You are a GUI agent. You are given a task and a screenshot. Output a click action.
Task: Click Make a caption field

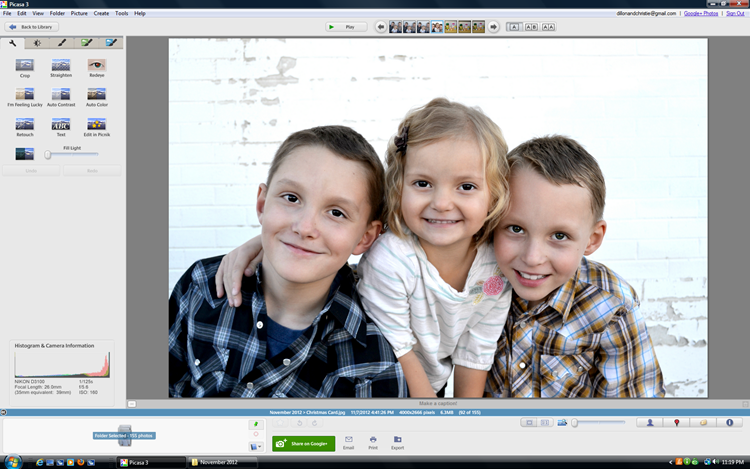click(438, 404)
